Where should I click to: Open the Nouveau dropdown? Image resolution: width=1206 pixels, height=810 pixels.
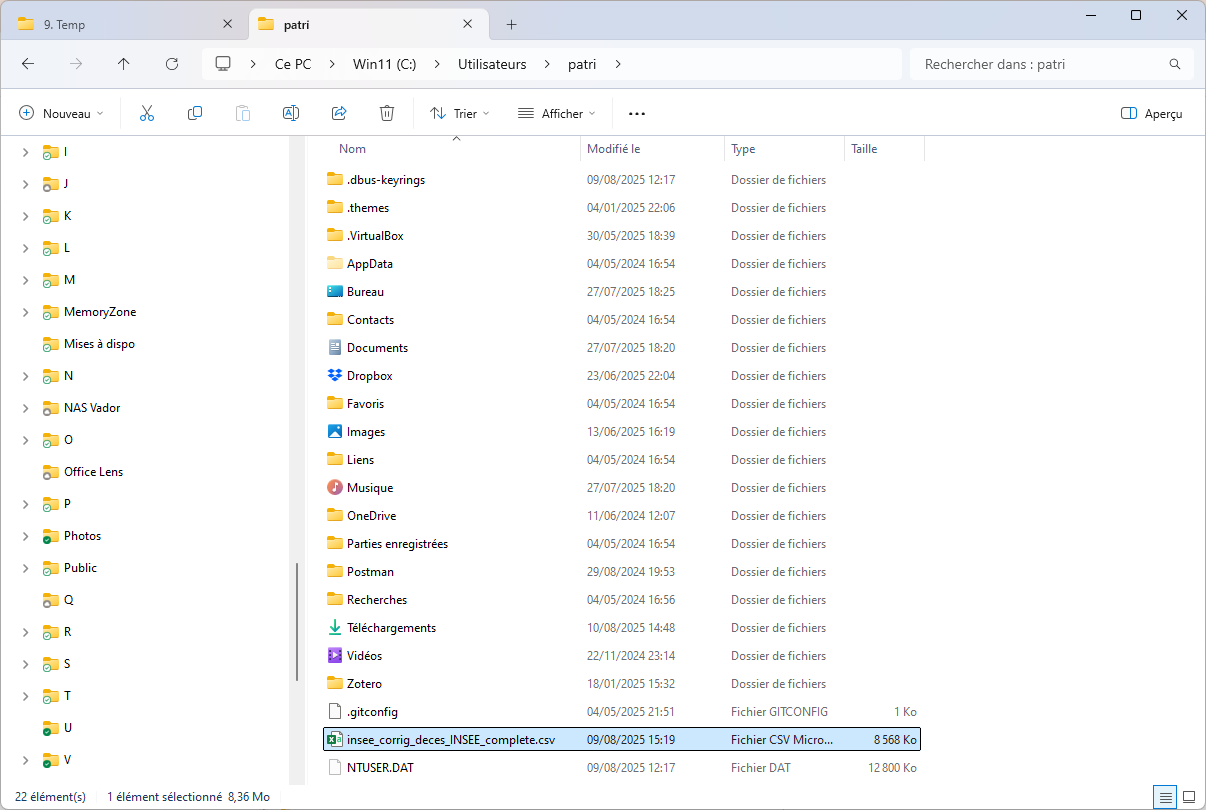(x=61, y=114)
